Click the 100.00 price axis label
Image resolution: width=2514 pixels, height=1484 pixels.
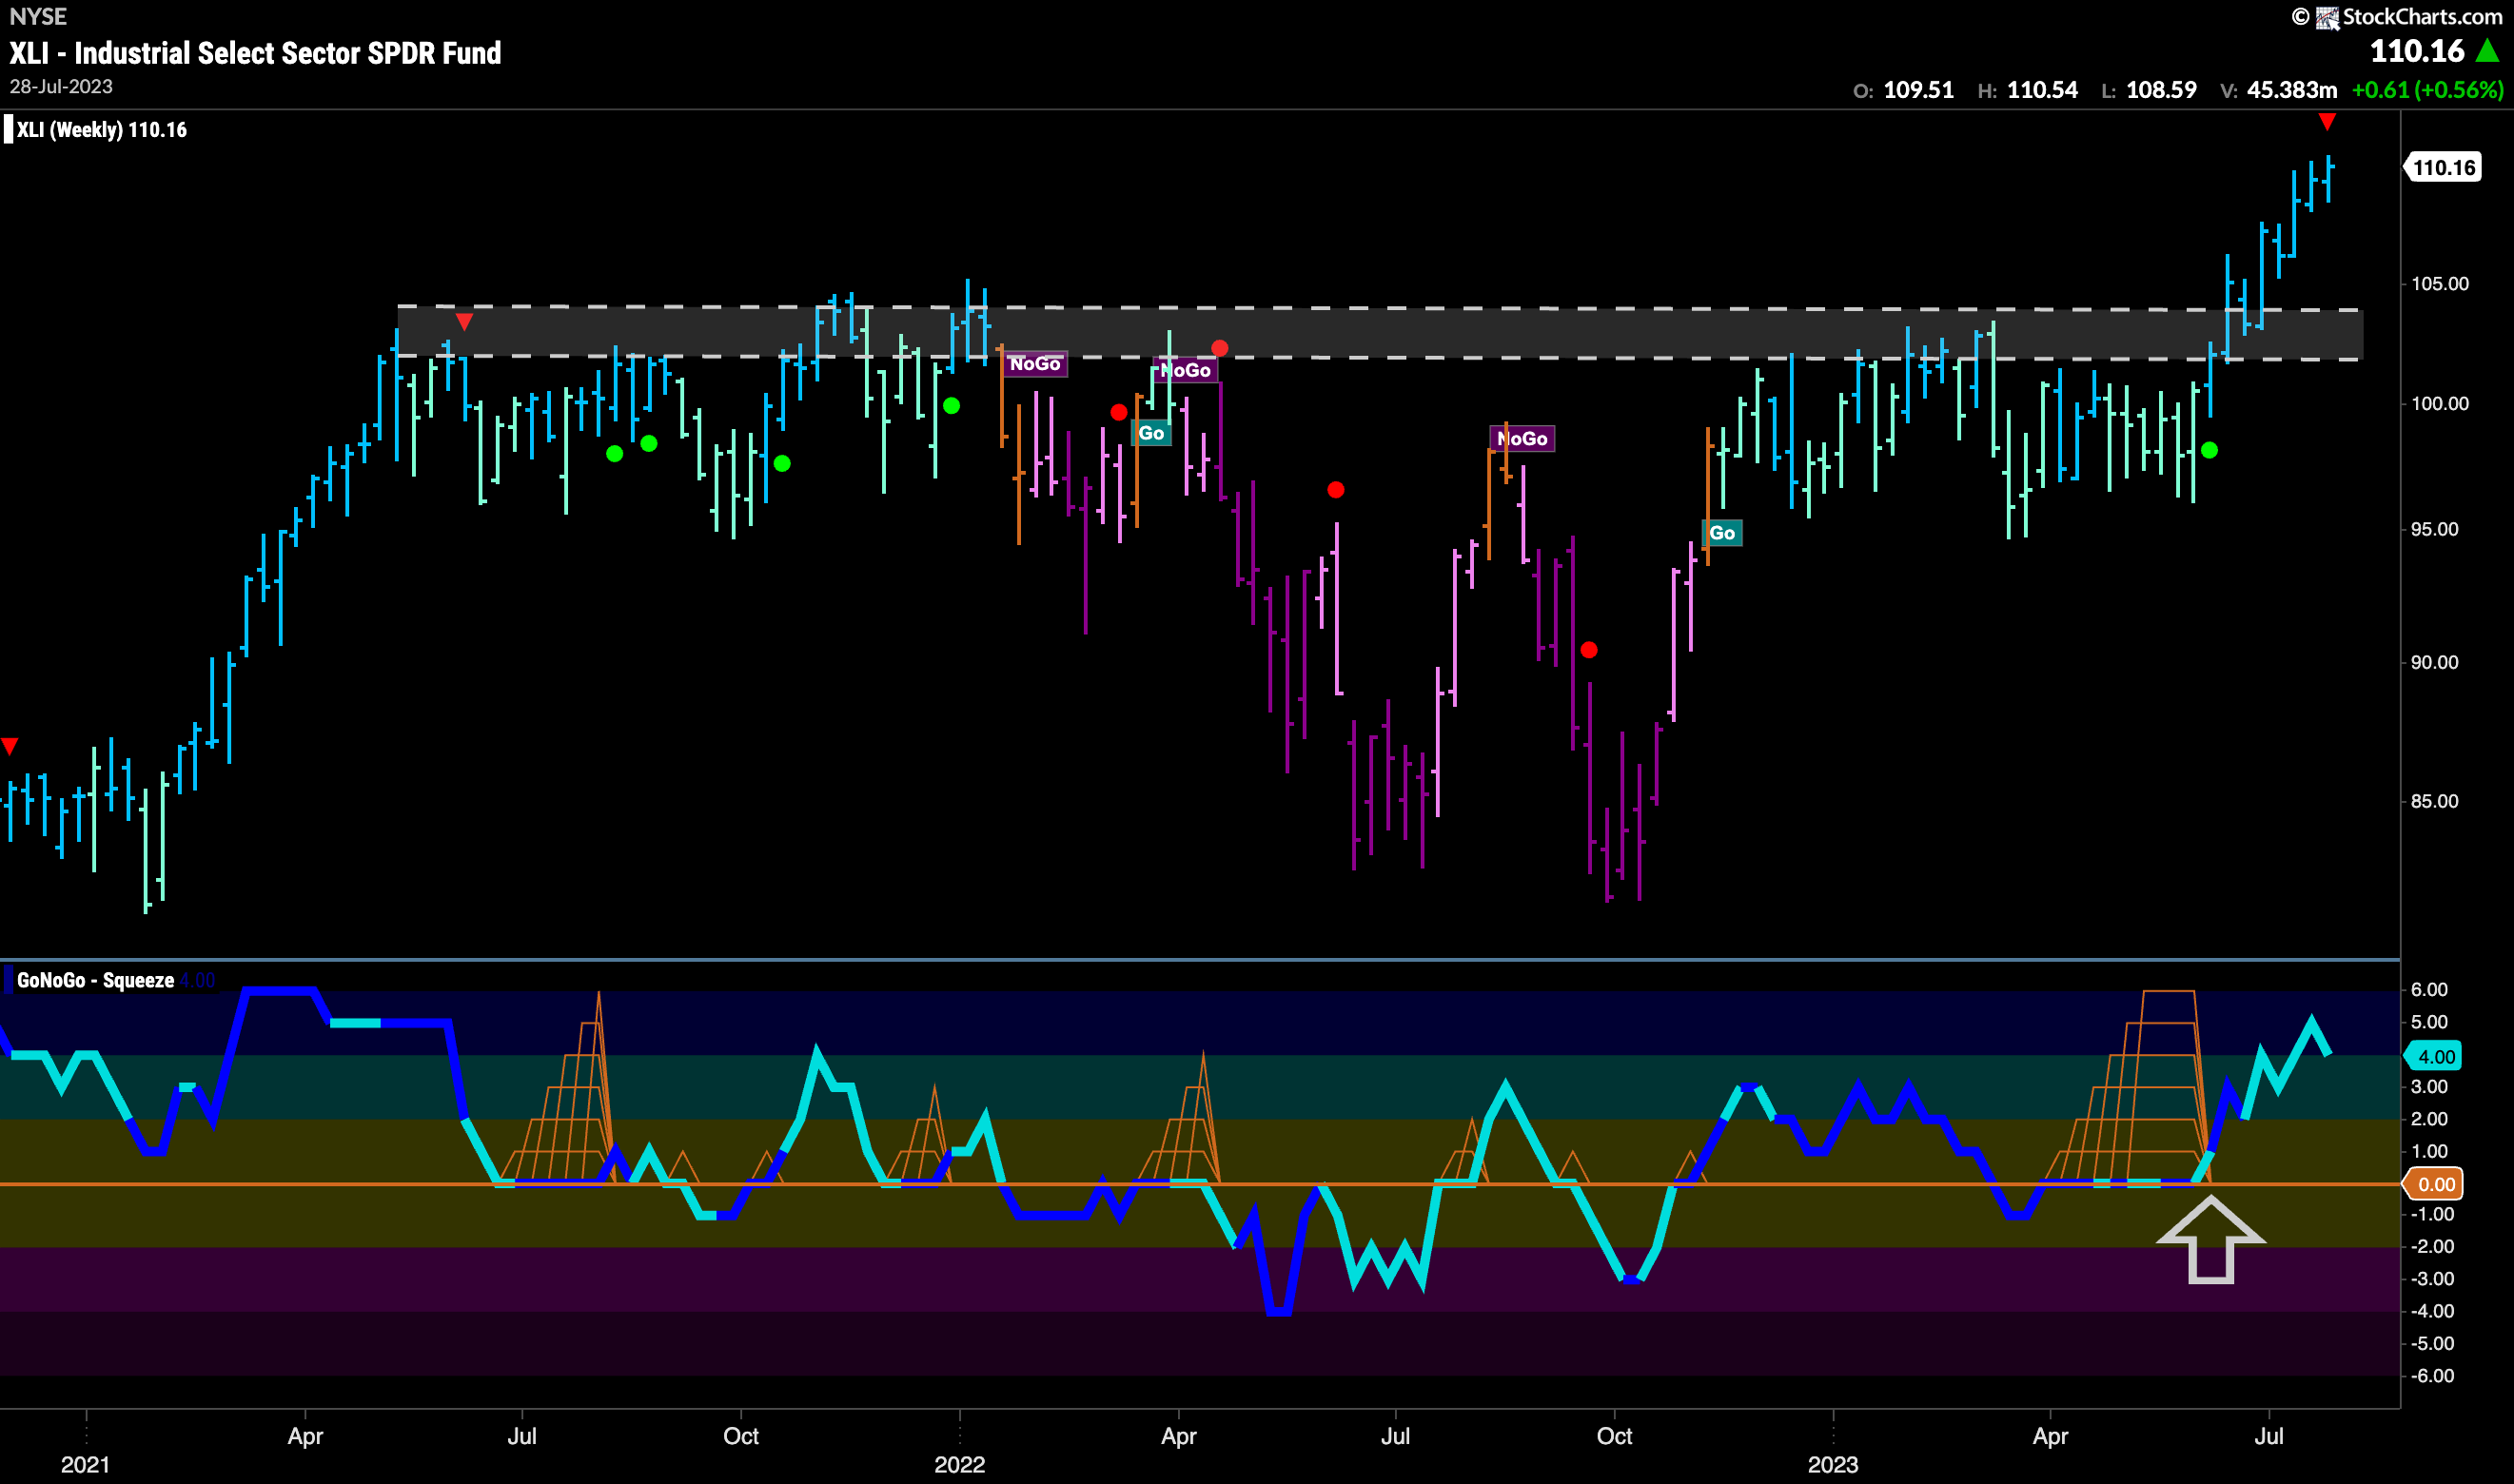click(2440, 404)
